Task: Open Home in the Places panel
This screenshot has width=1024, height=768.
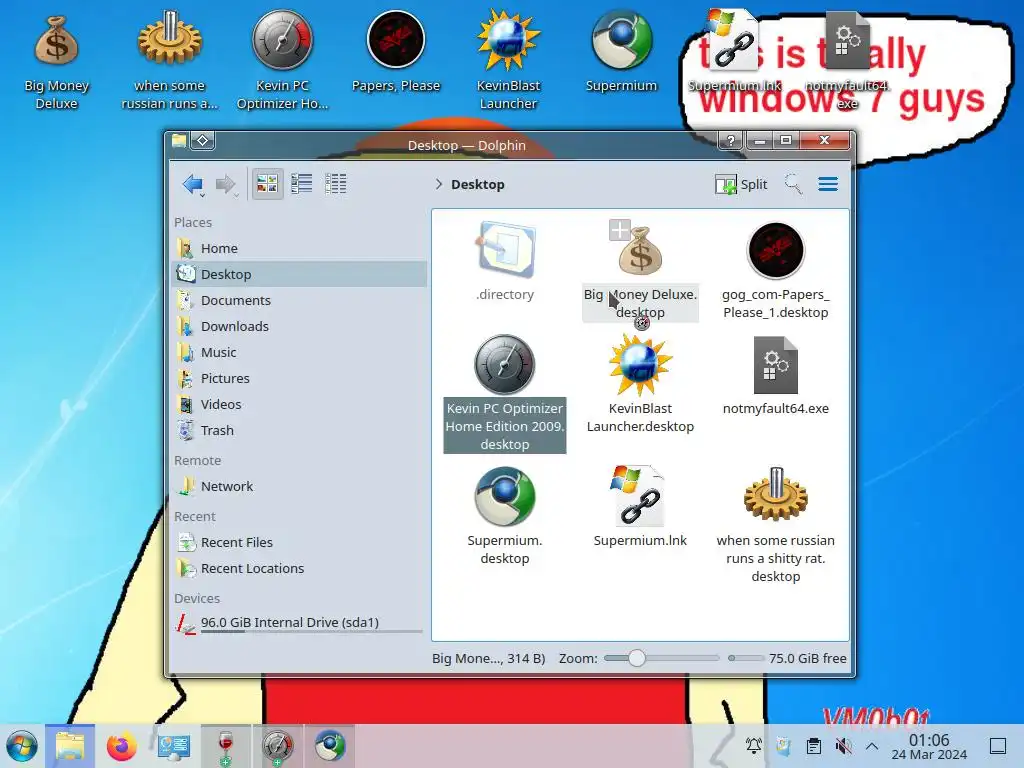Action: coord(300,248)
